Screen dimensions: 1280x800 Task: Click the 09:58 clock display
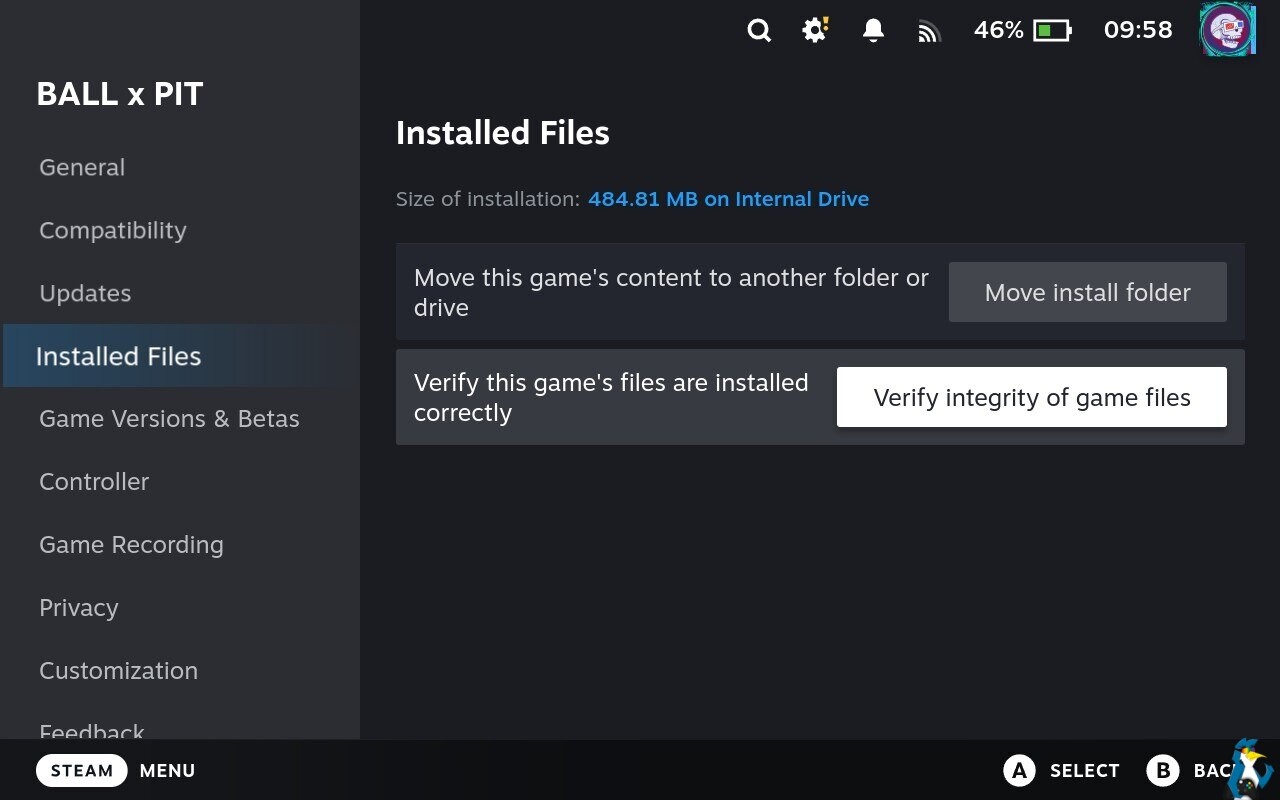1138,30
